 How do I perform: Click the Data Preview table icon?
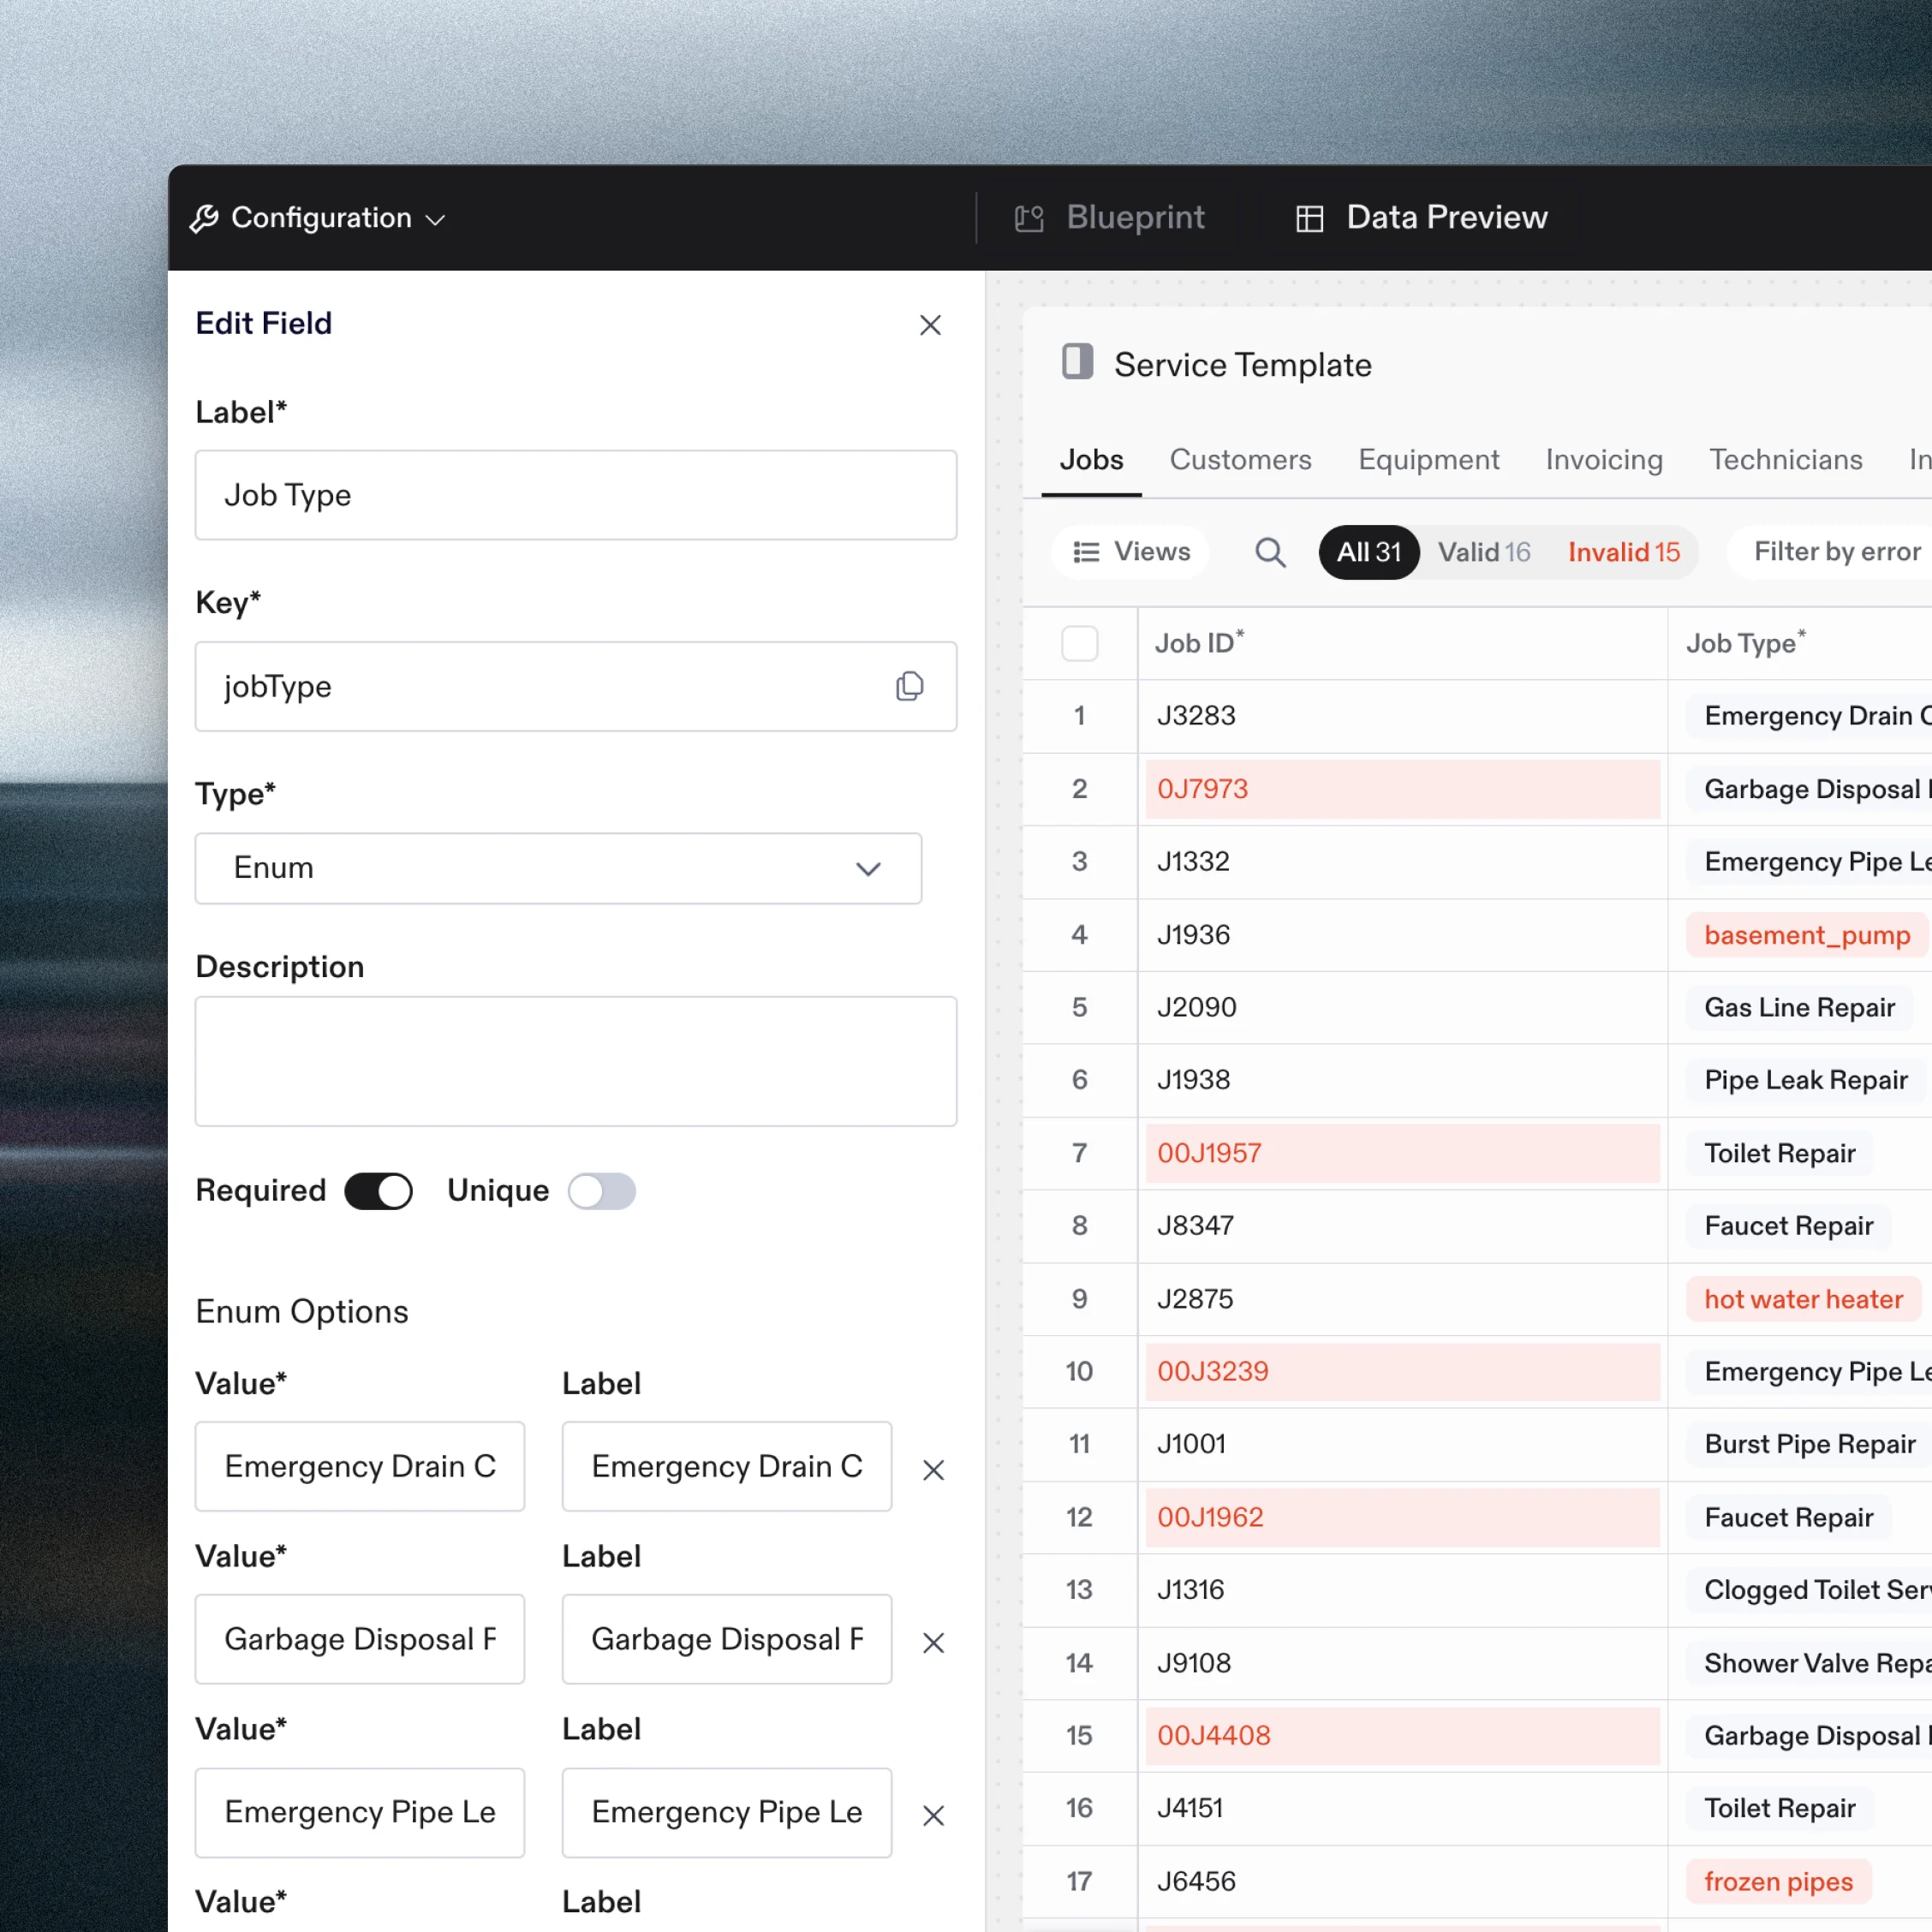1309,218
